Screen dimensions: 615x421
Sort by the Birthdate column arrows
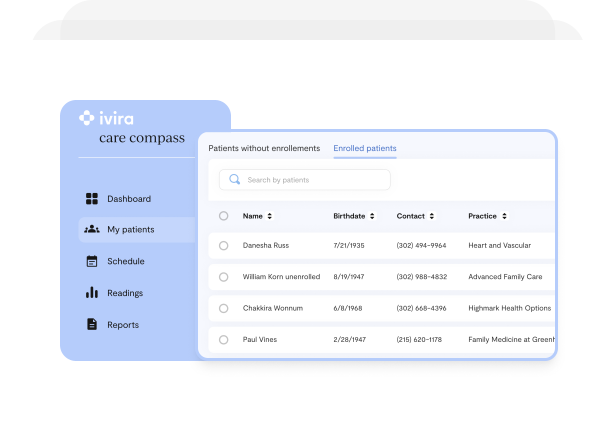[x=373, y=216]
